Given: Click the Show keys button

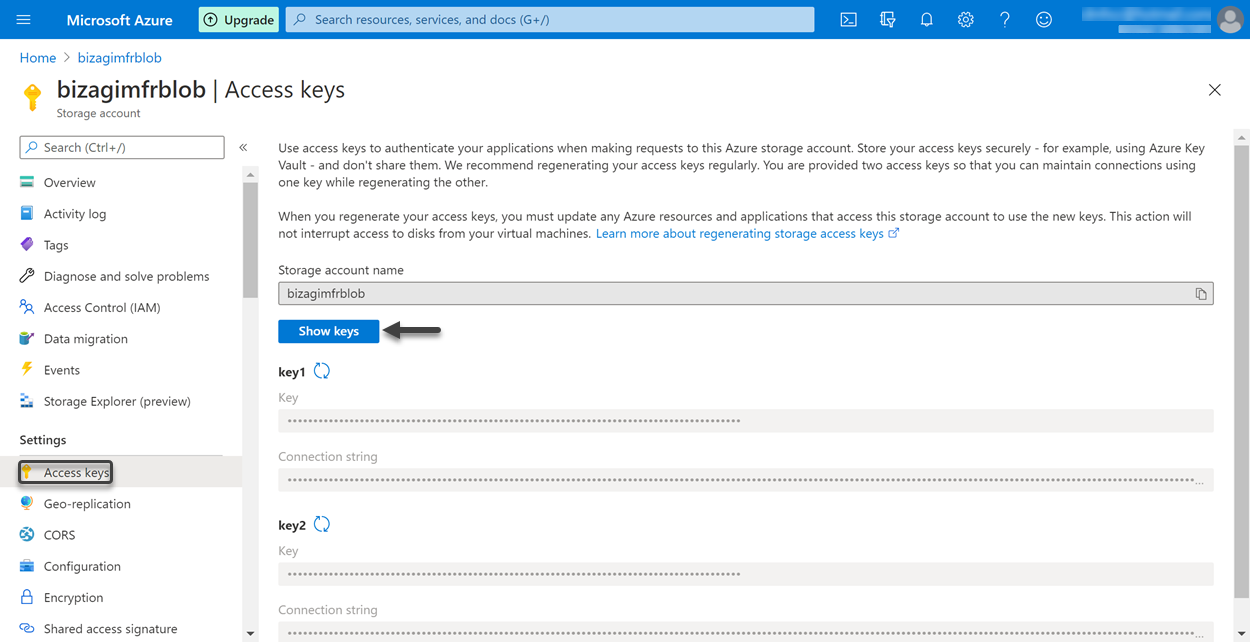Looking at the screenshot, I should point(329,331).
